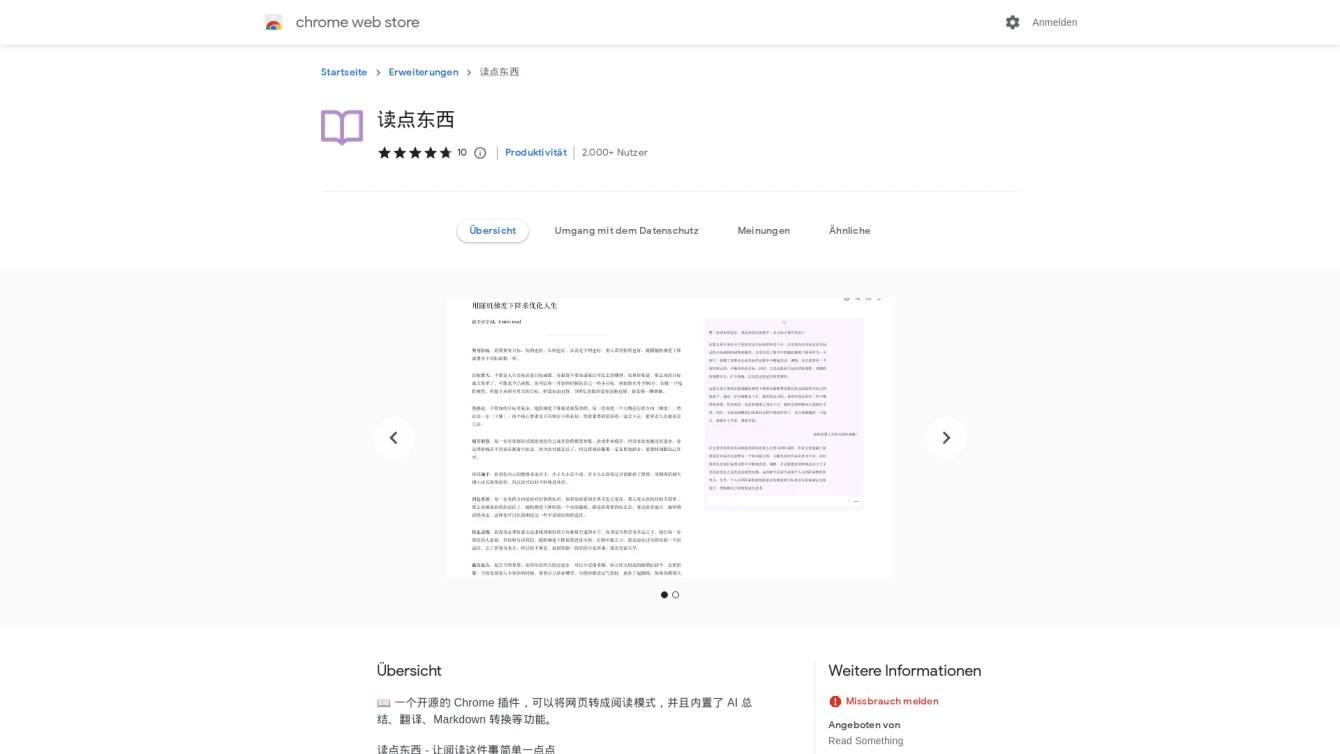Image resolution: width=1340 pixels, height=754 pixels.
Task: Click the five-star rating display
Action: click(x=415, y=153)
